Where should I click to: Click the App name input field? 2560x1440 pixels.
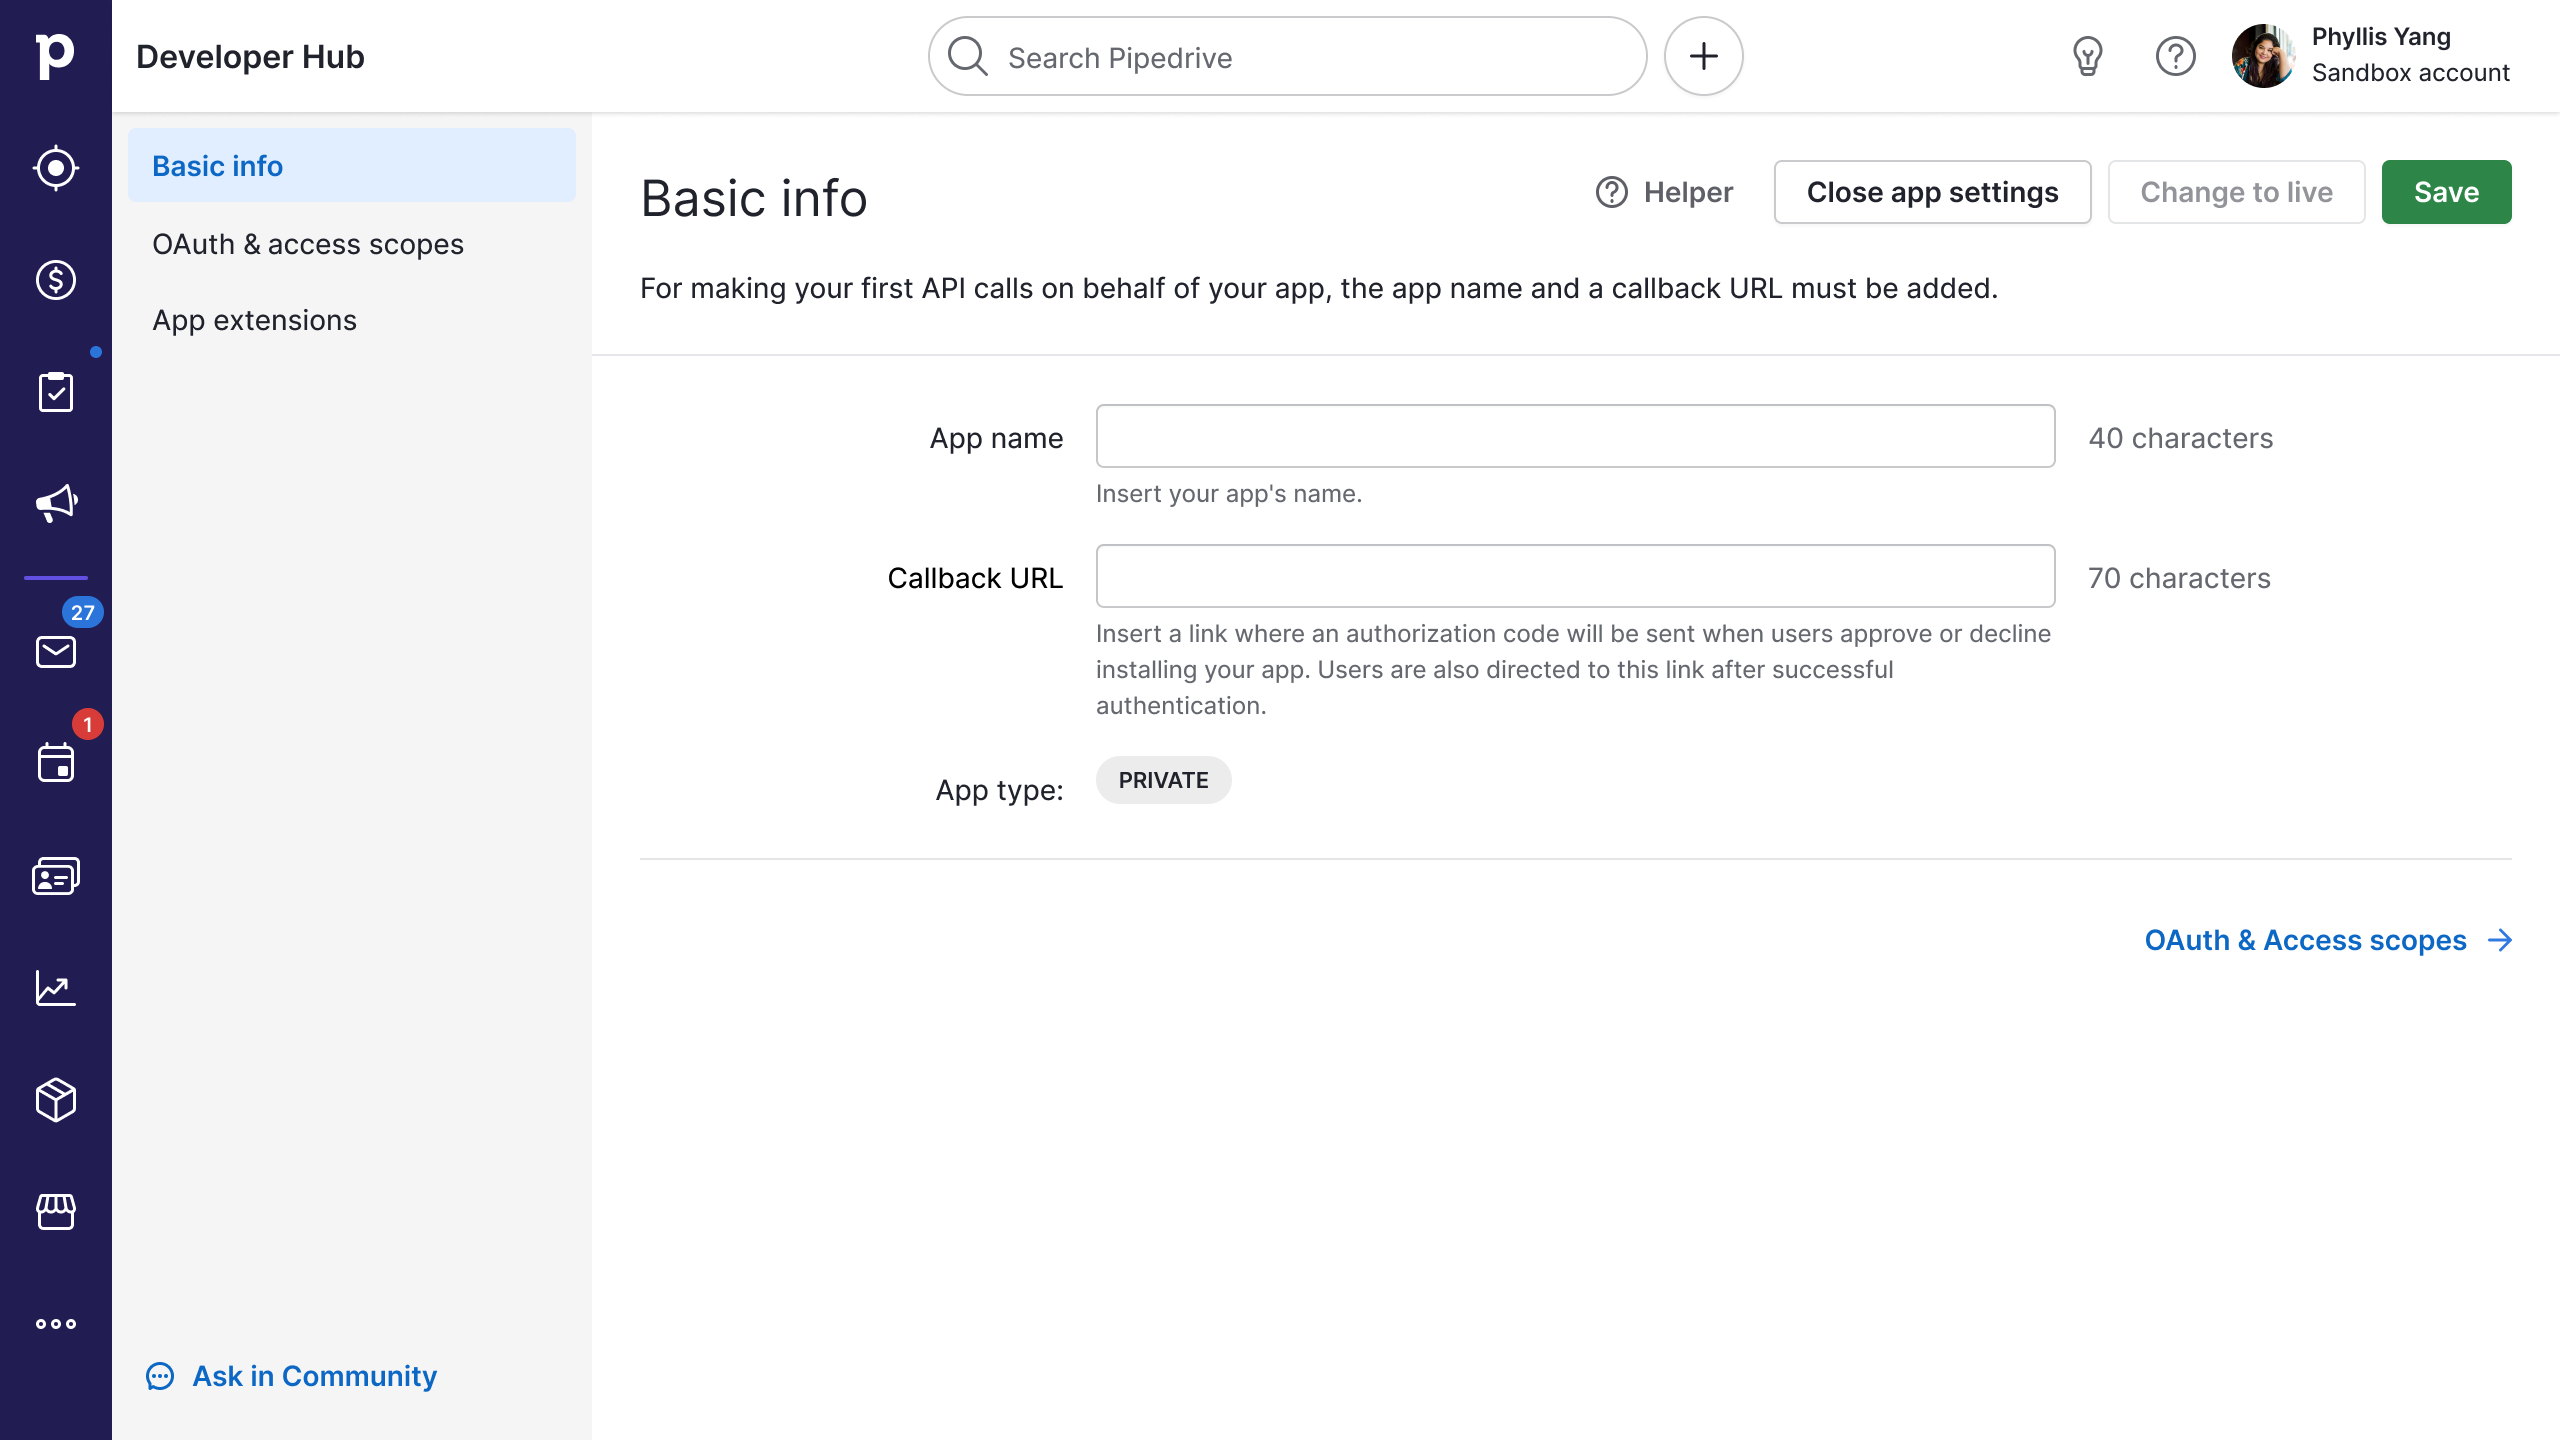(x=1575, y=436)
